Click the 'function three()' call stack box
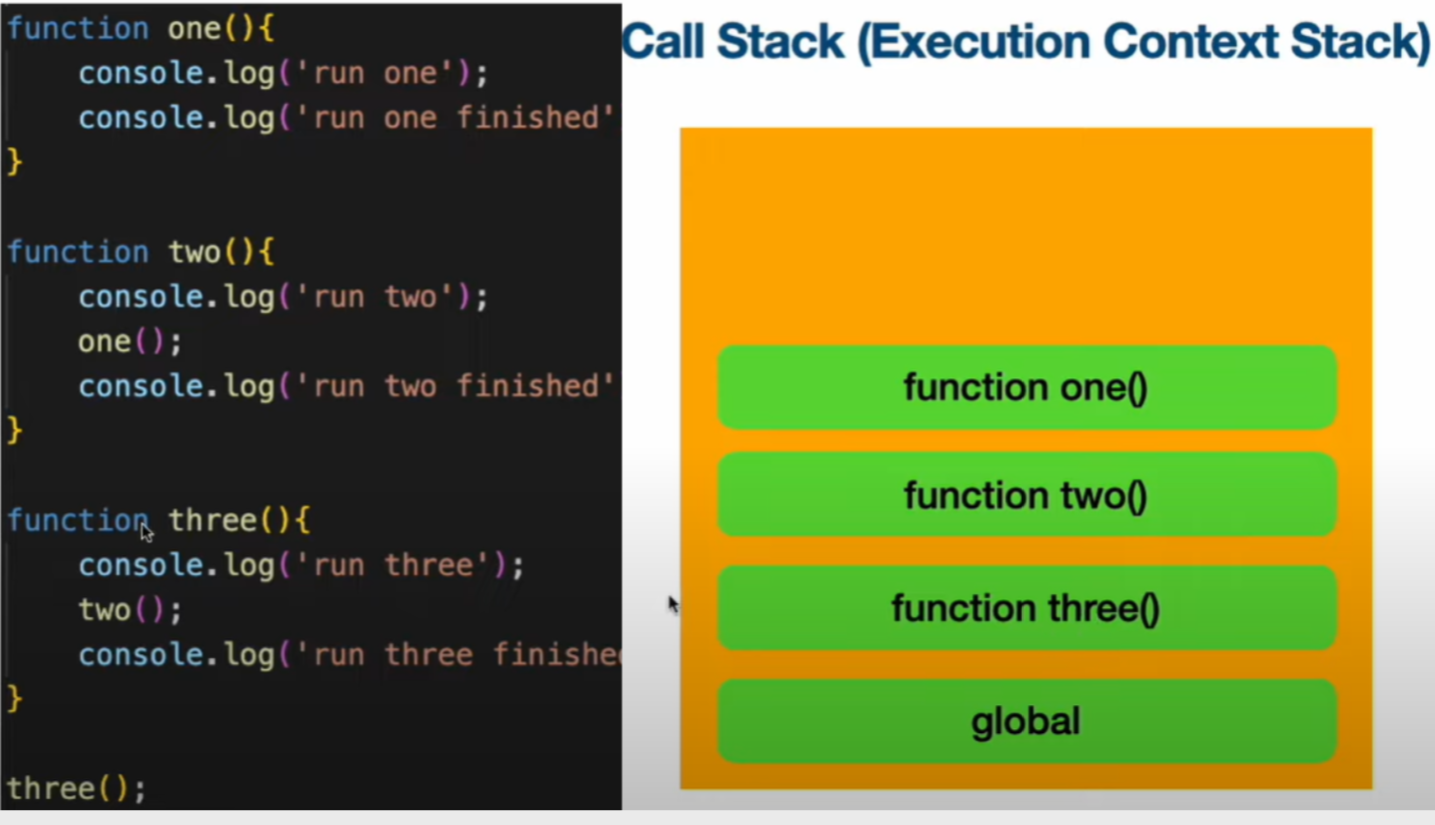This screenshot has width=1435, height=825. (x=1027, y=608)
